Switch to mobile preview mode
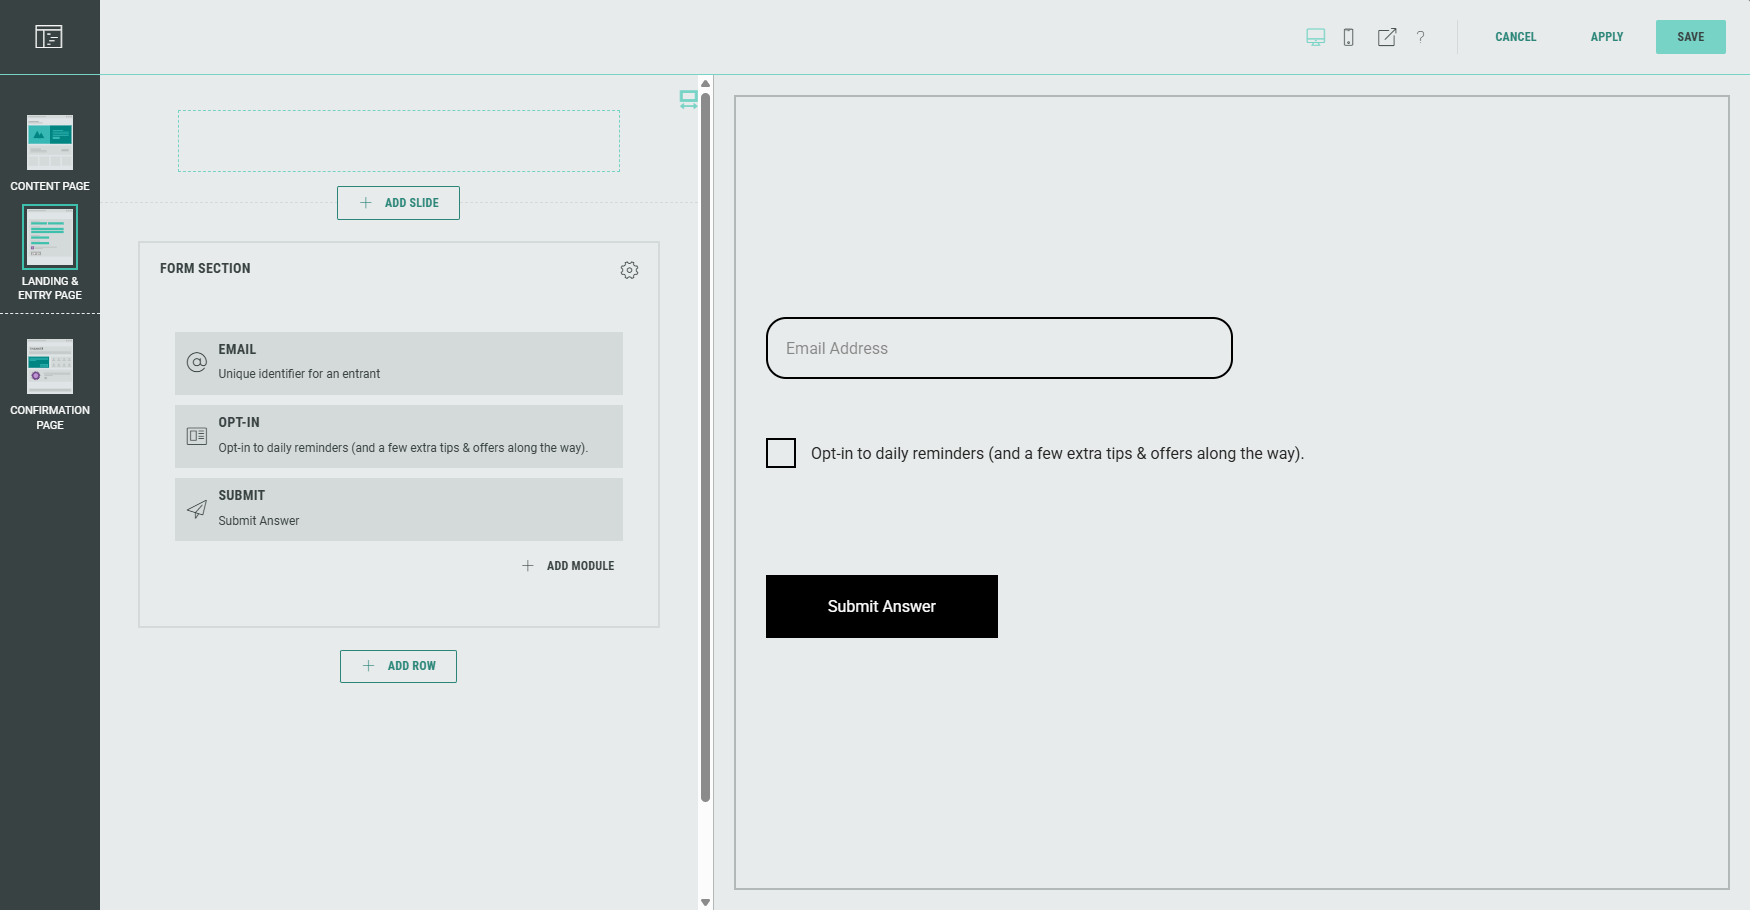 pyautogui.click(x=1348, y=37)
